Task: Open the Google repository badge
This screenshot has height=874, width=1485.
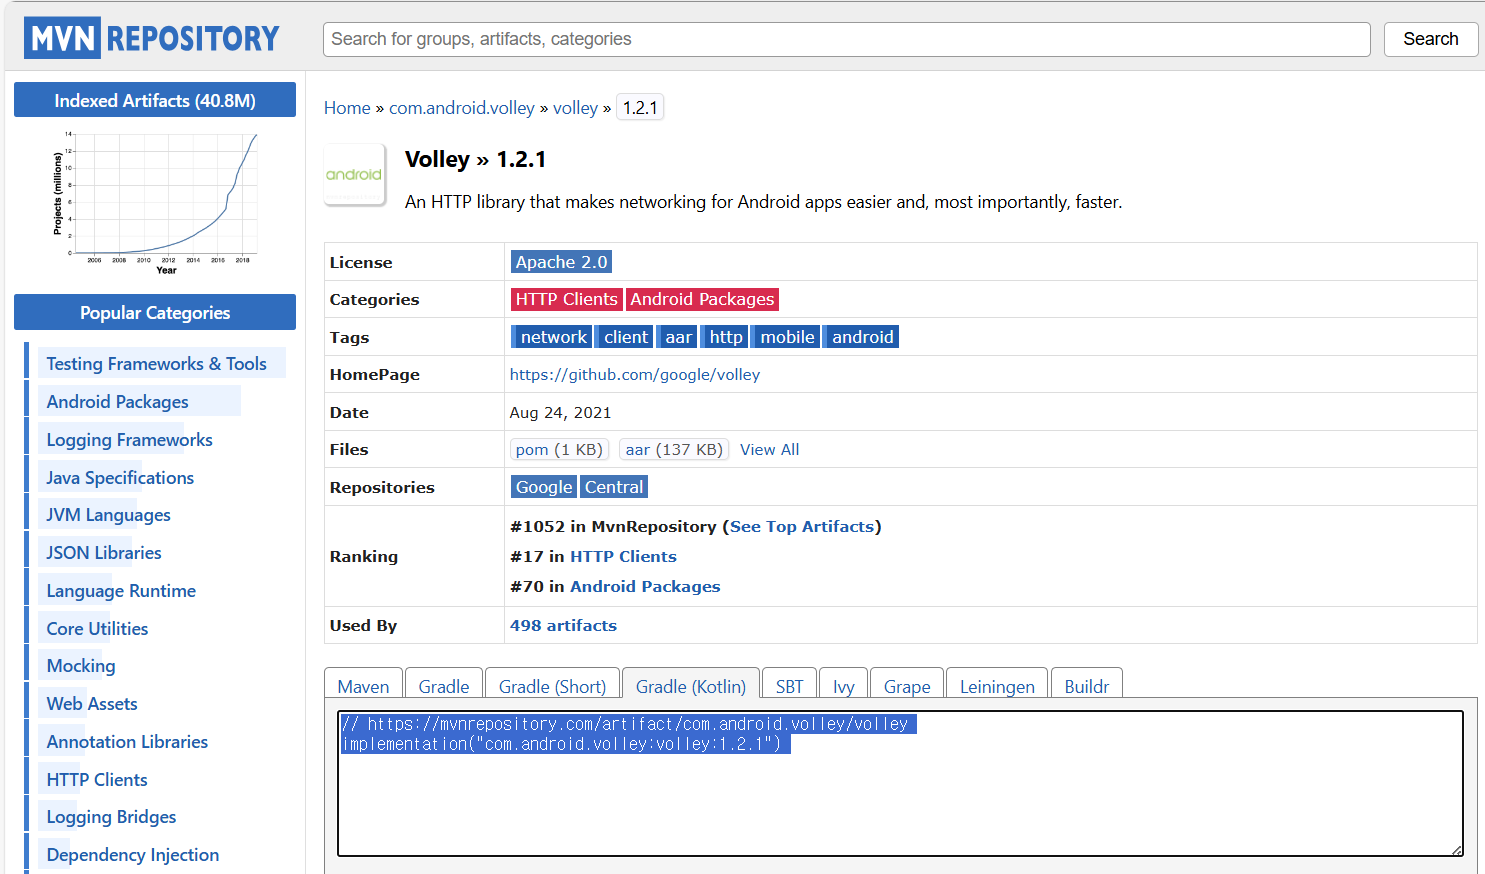Action: (544, 487)
